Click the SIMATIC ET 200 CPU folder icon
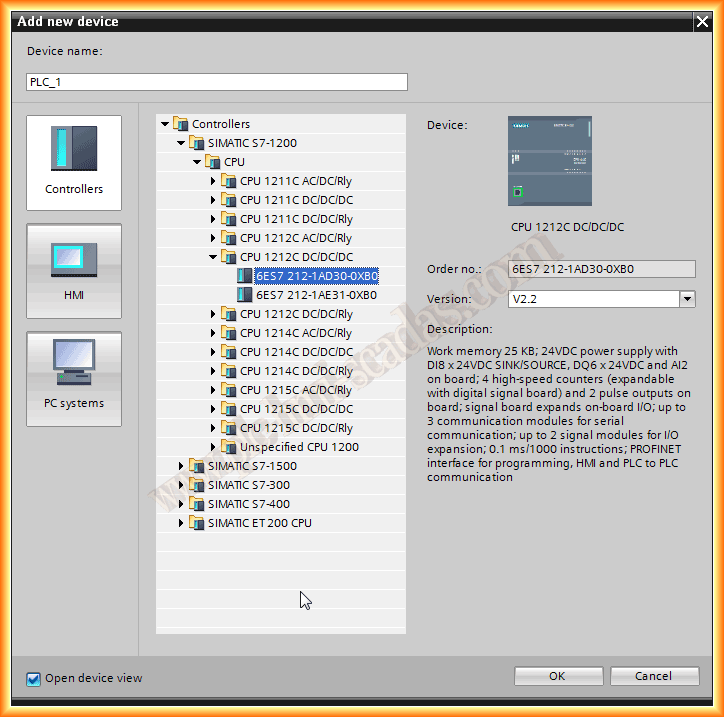The height and width of the screenshot is (717, 724). (197, 523)
